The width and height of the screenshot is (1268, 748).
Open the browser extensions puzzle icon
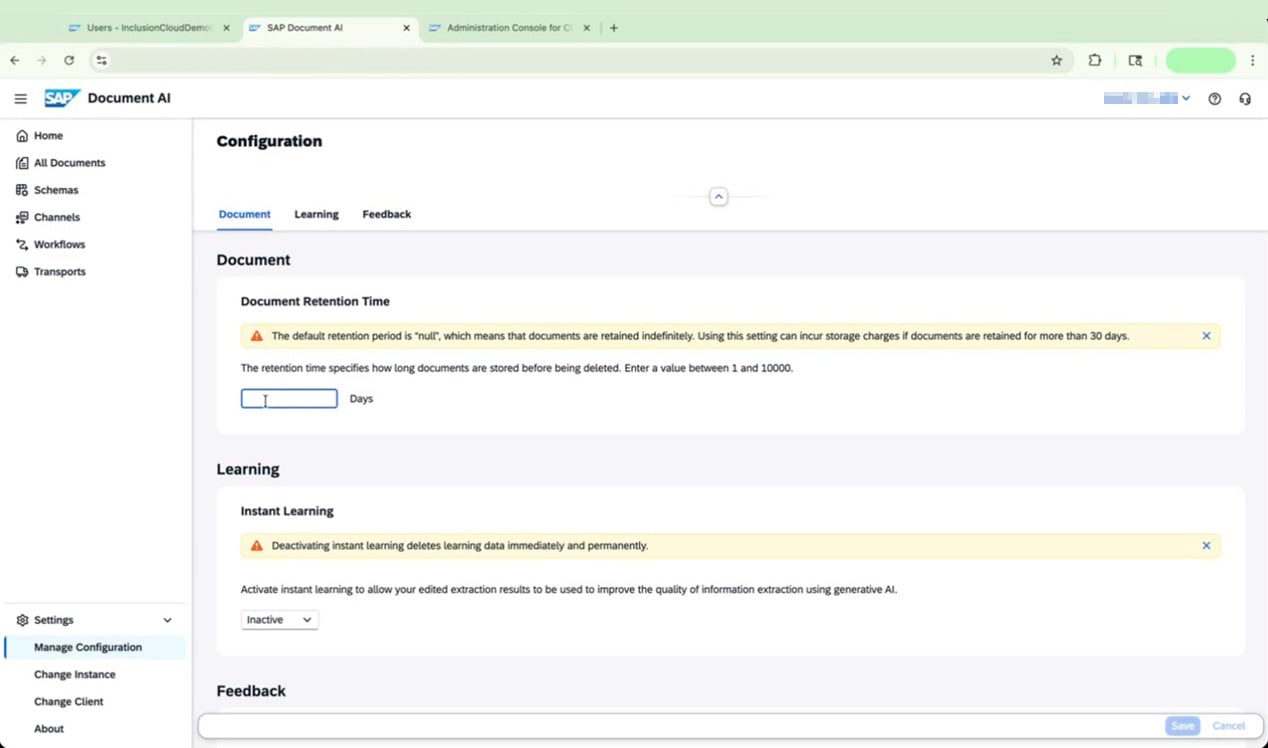(1094, 60)
